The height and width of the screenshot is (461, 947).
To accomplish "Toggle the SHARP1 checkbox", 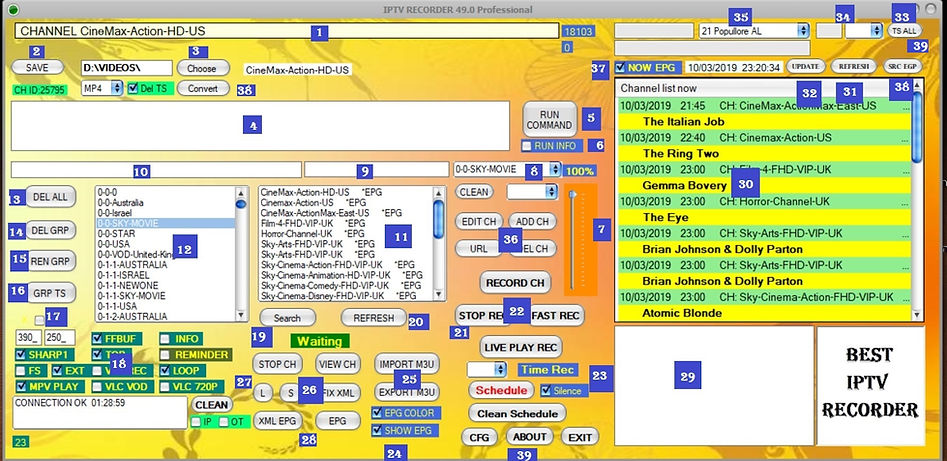I will point(21,355).
